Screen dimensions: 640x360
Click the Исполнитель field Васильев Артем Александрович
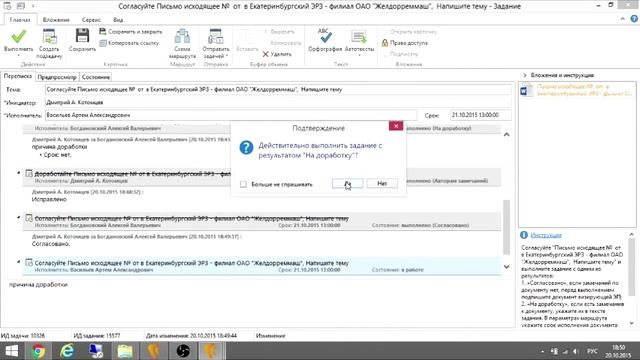tap(231, 115)
